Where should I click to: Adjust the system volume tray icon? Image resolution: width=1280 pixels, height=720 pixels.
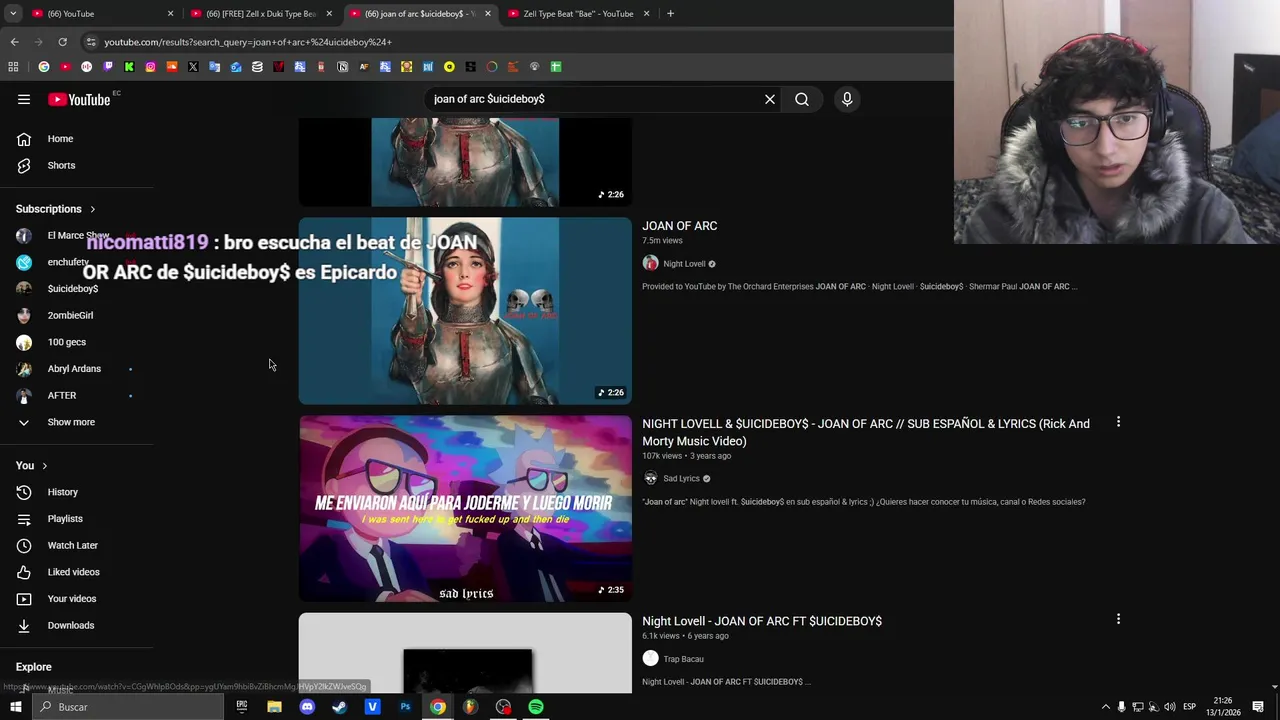(x=1169, y=707)
